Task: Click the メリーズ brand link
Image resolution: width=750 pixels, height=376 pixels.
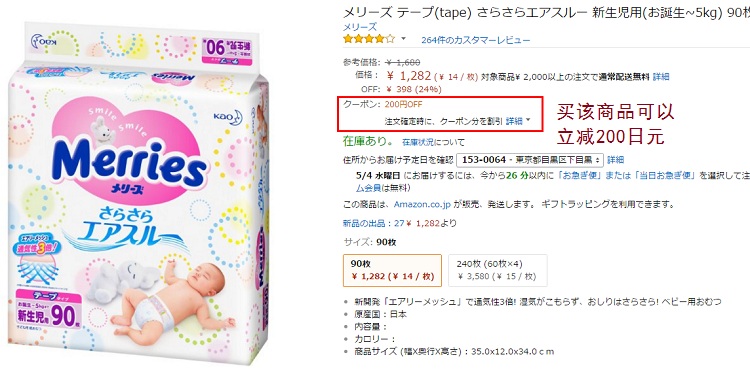Action: tap(360, 27)
